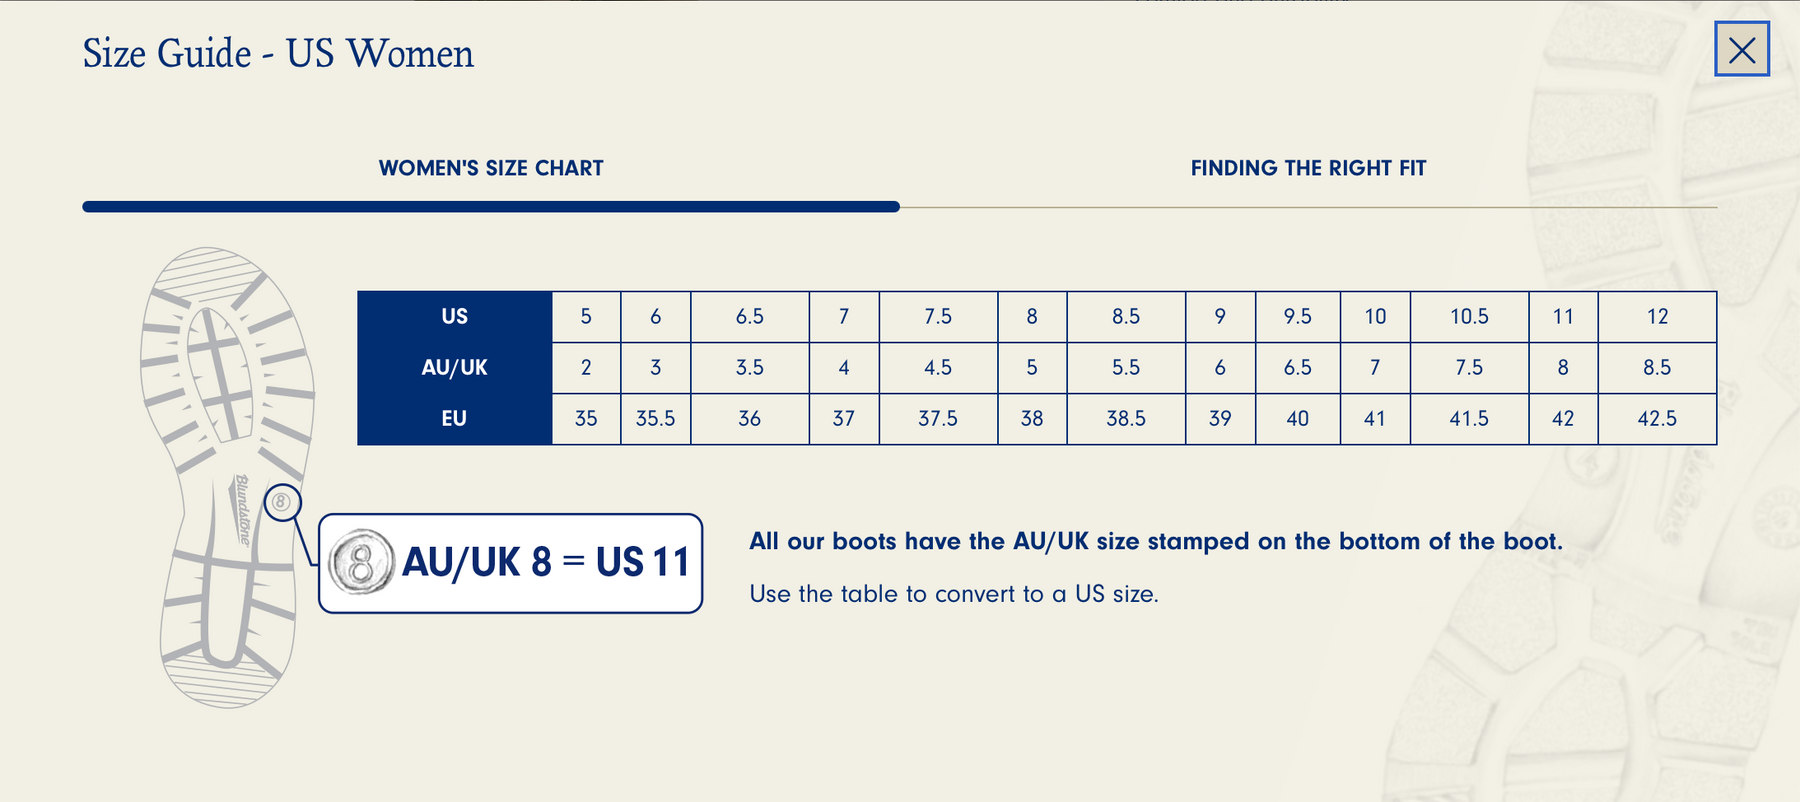Click the Size Guide - US Women heading
The width and height of the screenshot is (1800, 802).
(x=278, y=54)
